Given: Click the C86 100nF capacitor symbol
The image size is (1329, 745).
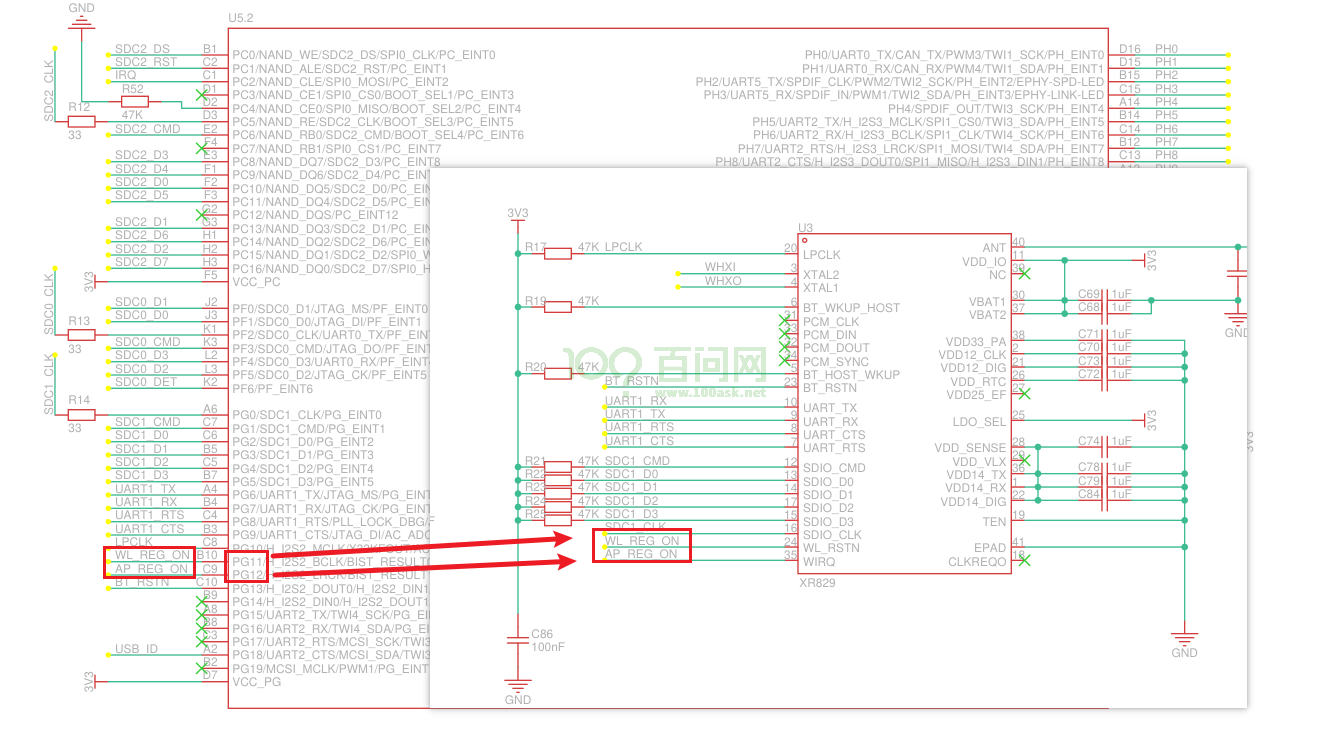Looking at the screenshot, I should point(517,640).
